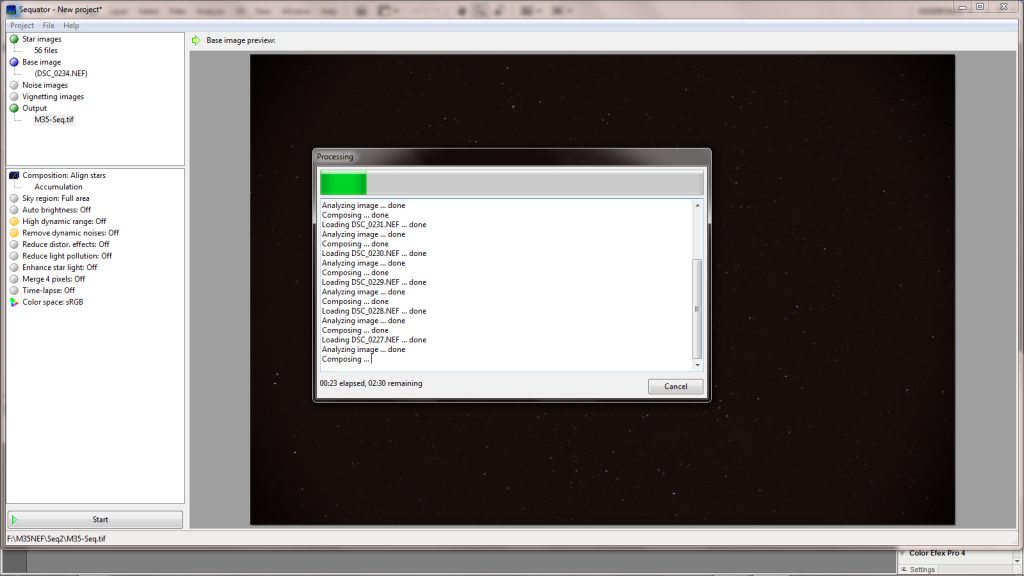Cancel the processing operation

[675, 386]
